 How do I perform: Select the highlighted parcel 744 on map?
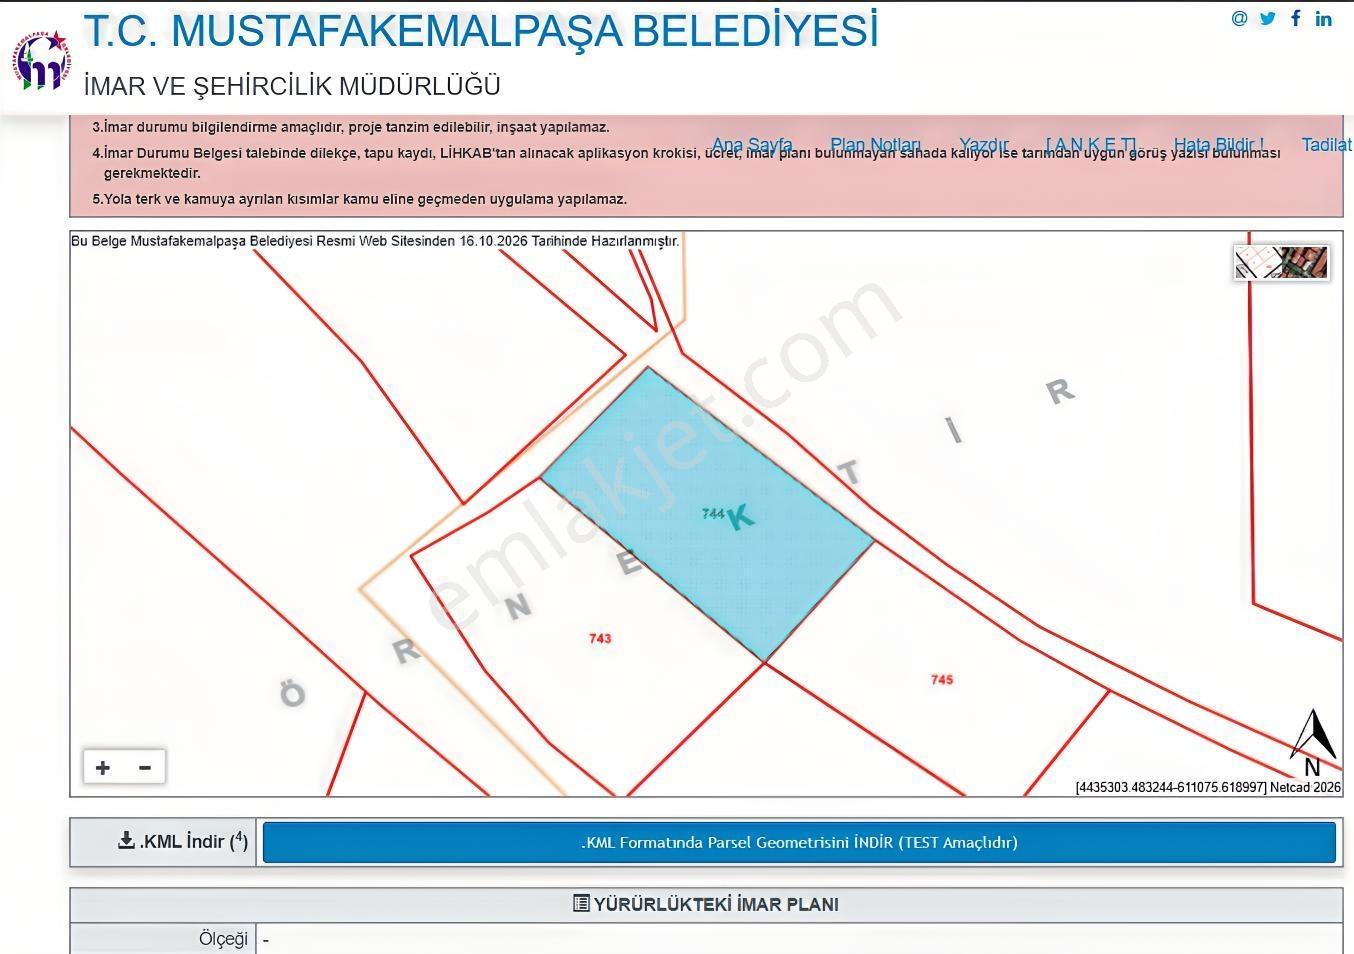pos(708,514)
